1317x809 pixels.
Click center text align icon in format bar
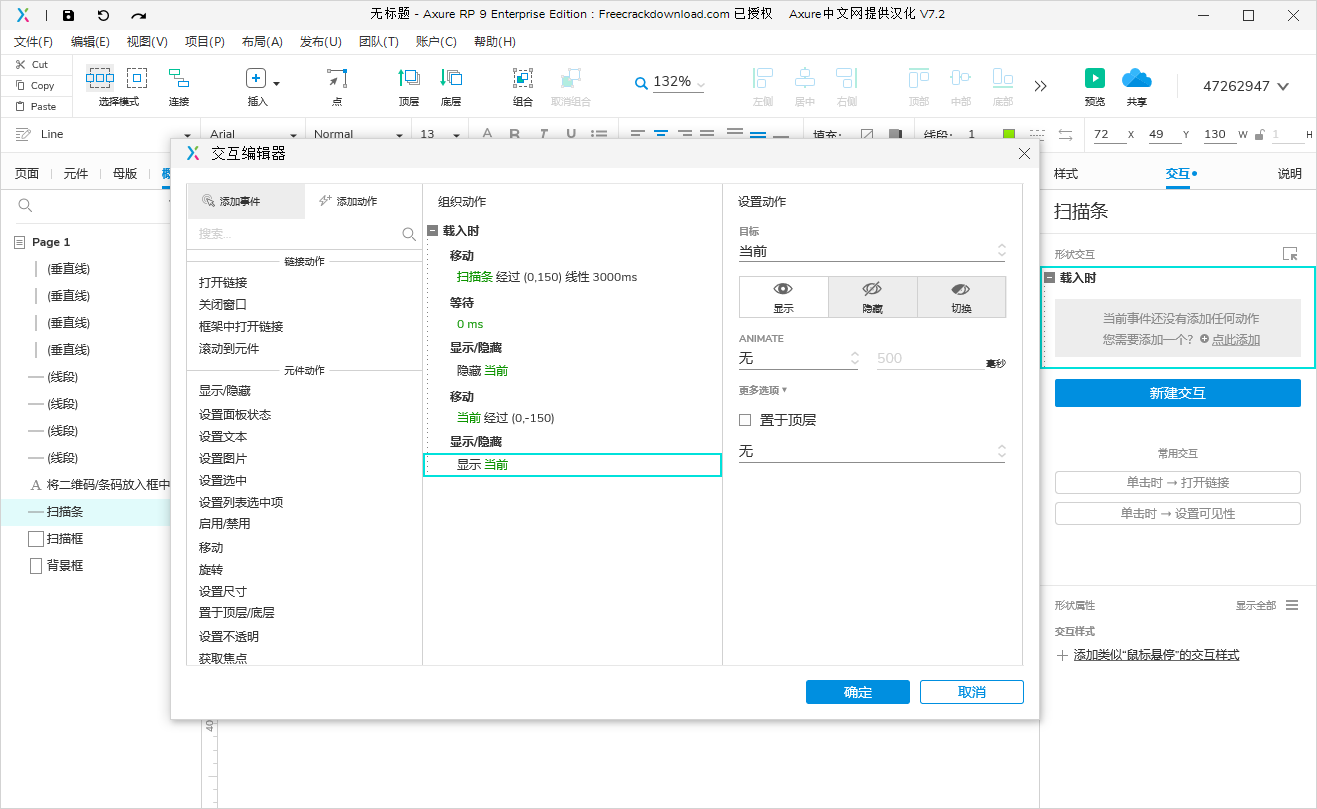point(661,134)
